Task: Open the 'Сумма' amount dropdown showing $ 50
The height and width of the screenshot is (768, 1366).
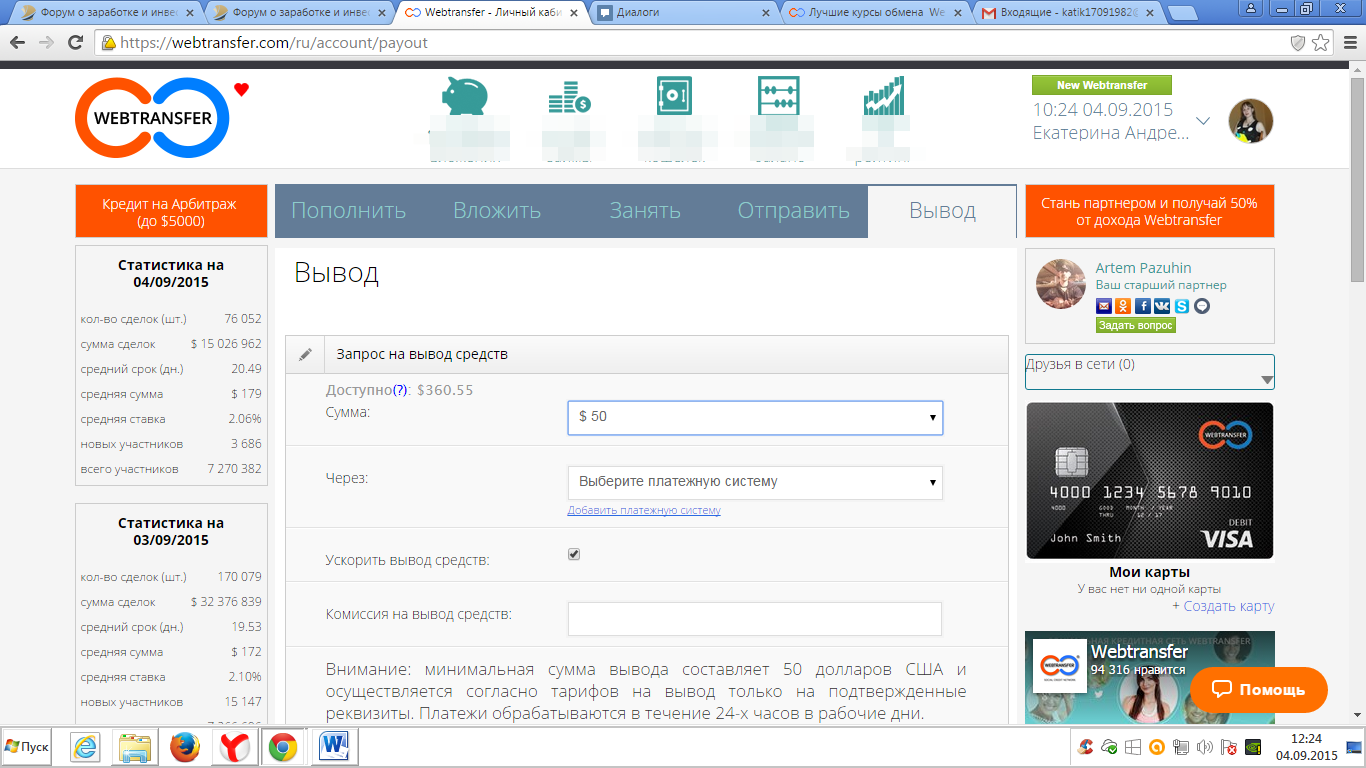Action: [755, 417]
